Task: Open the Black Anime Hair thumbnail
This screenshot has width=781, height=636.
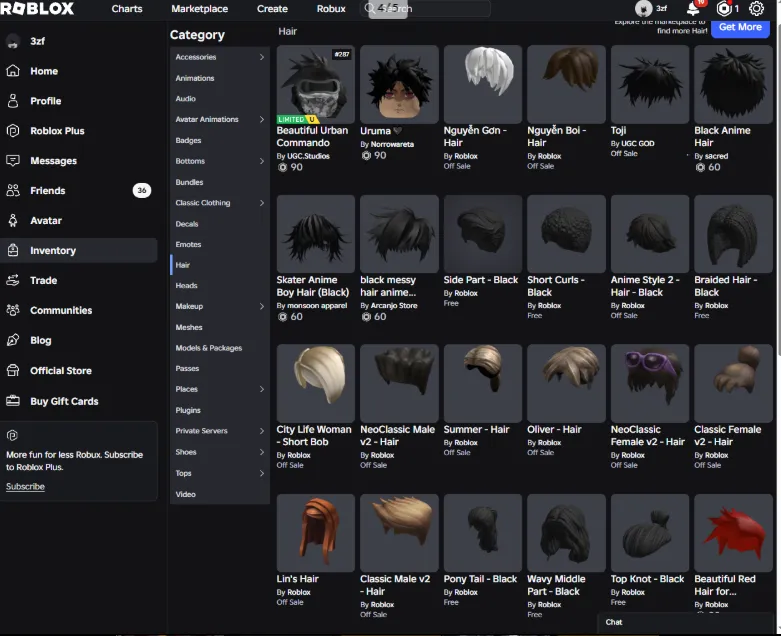Action: [x=733, y=84]
